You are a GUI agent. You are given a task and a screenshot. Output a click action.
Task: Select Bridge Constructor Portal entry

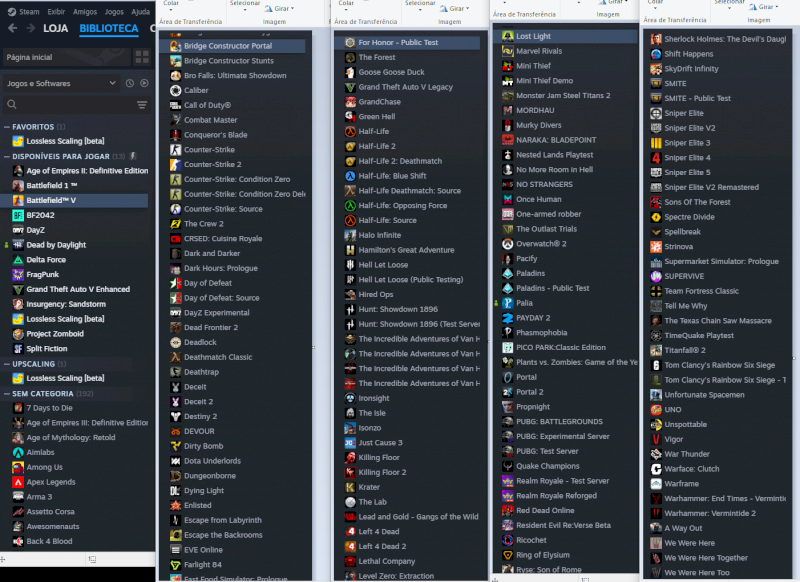(236, 46)
